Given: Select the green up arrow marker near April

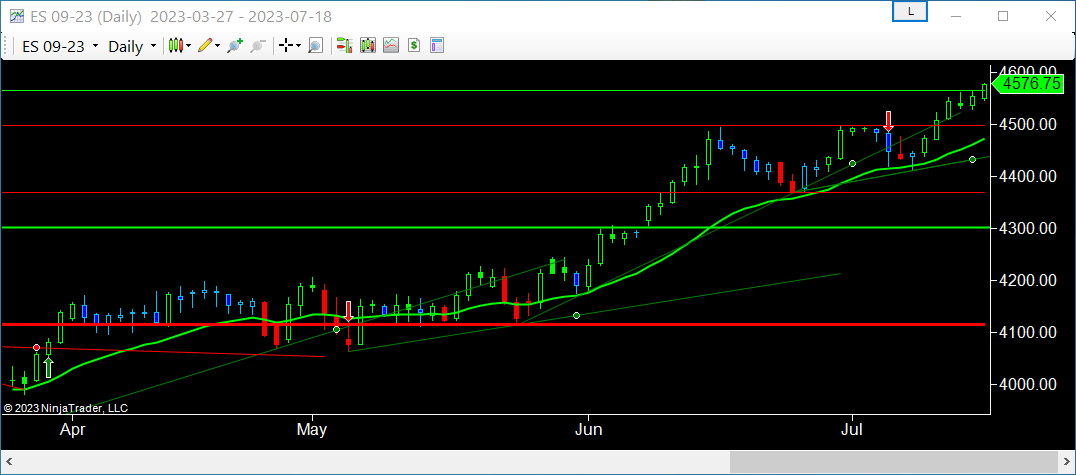Looking at the screenshot, I should [x=48, y=367].
